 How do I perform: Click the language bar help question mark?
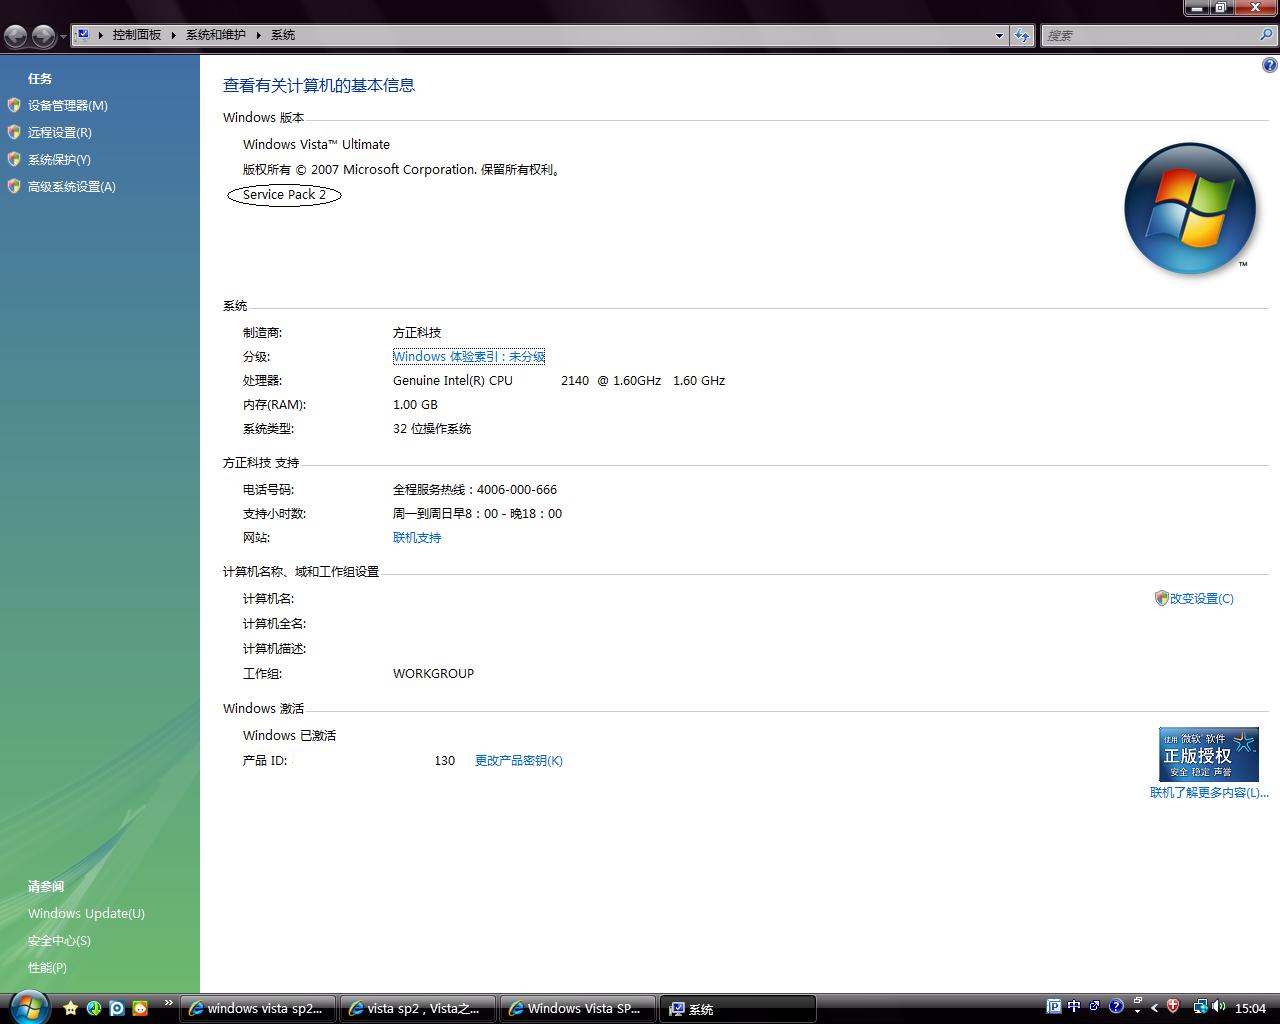1116,1007
